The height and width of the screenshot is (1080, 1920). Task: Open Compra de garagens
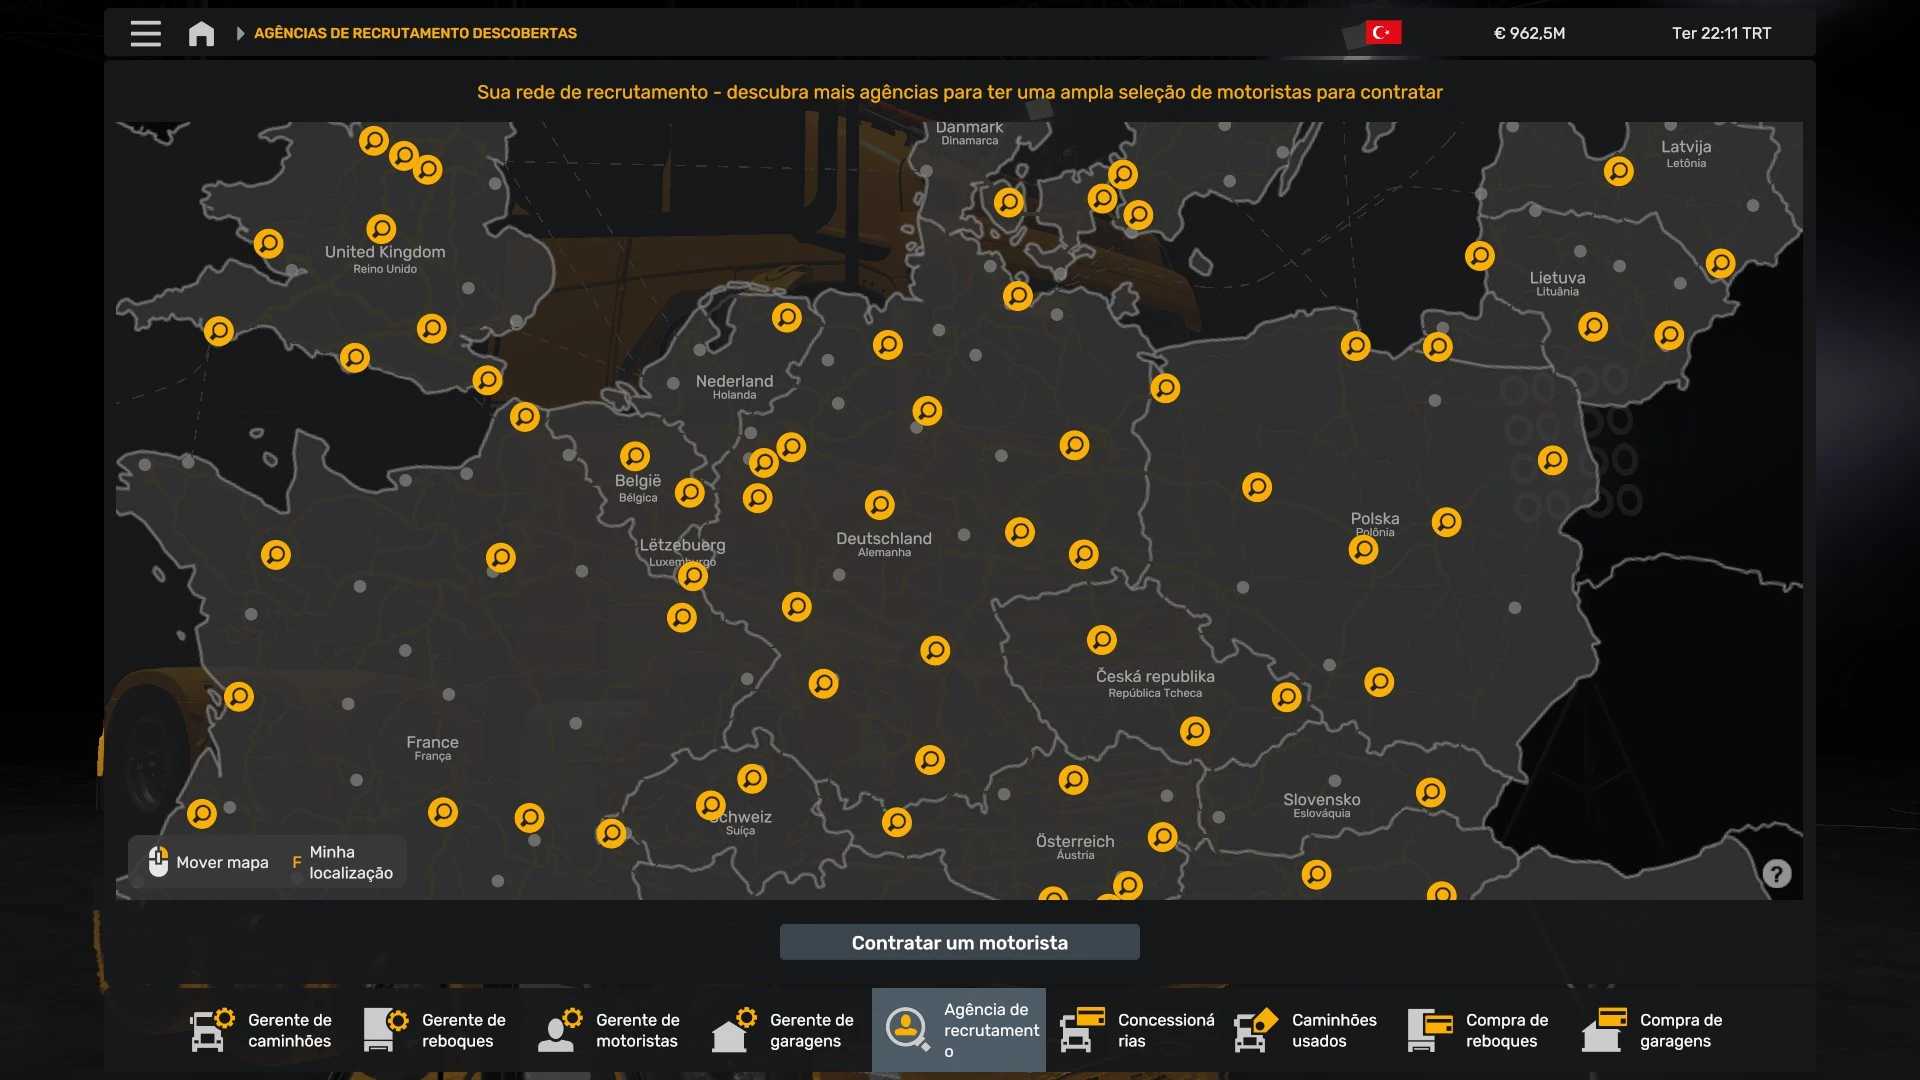tap(1654, 1030)
